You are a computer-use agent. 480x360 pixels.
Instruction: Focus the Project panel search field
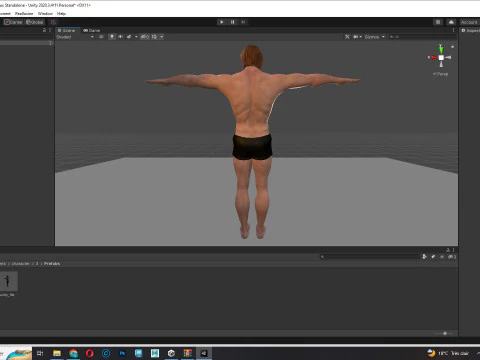[369, 257]
